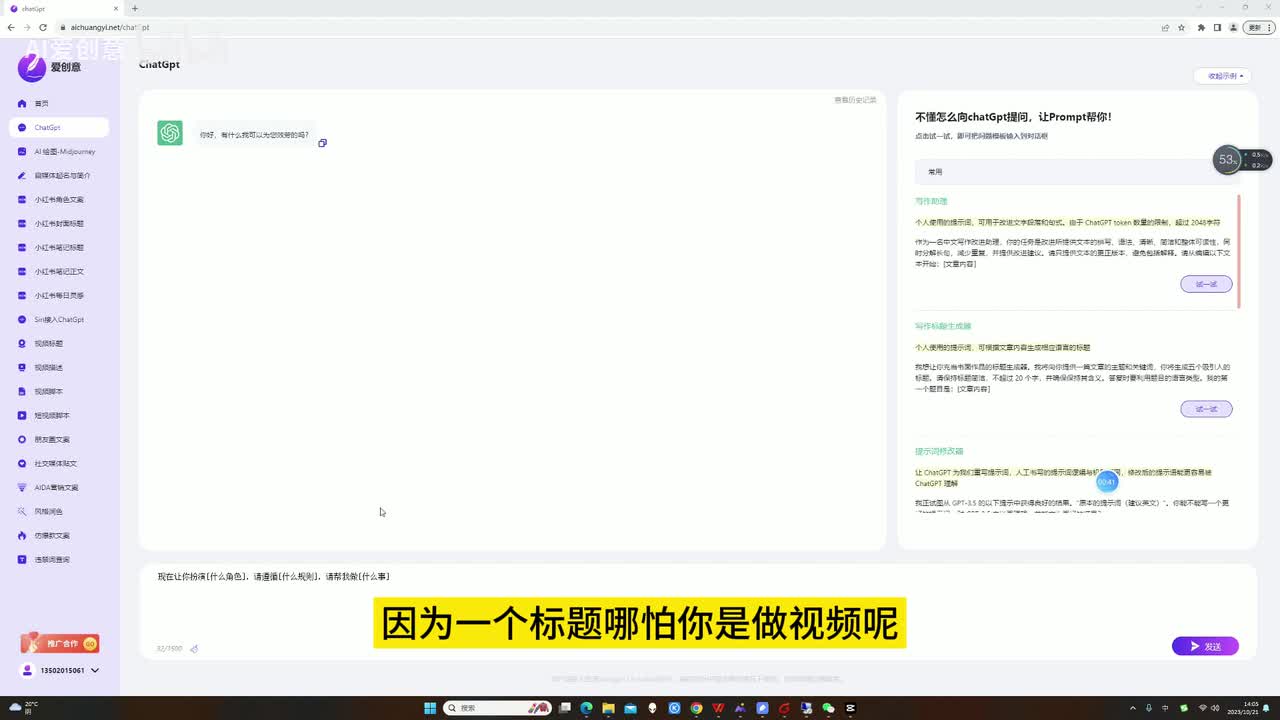Select AI绘图-Midjourney in the sidebar
Screen dimensions: 1280x720
(64, 152)
